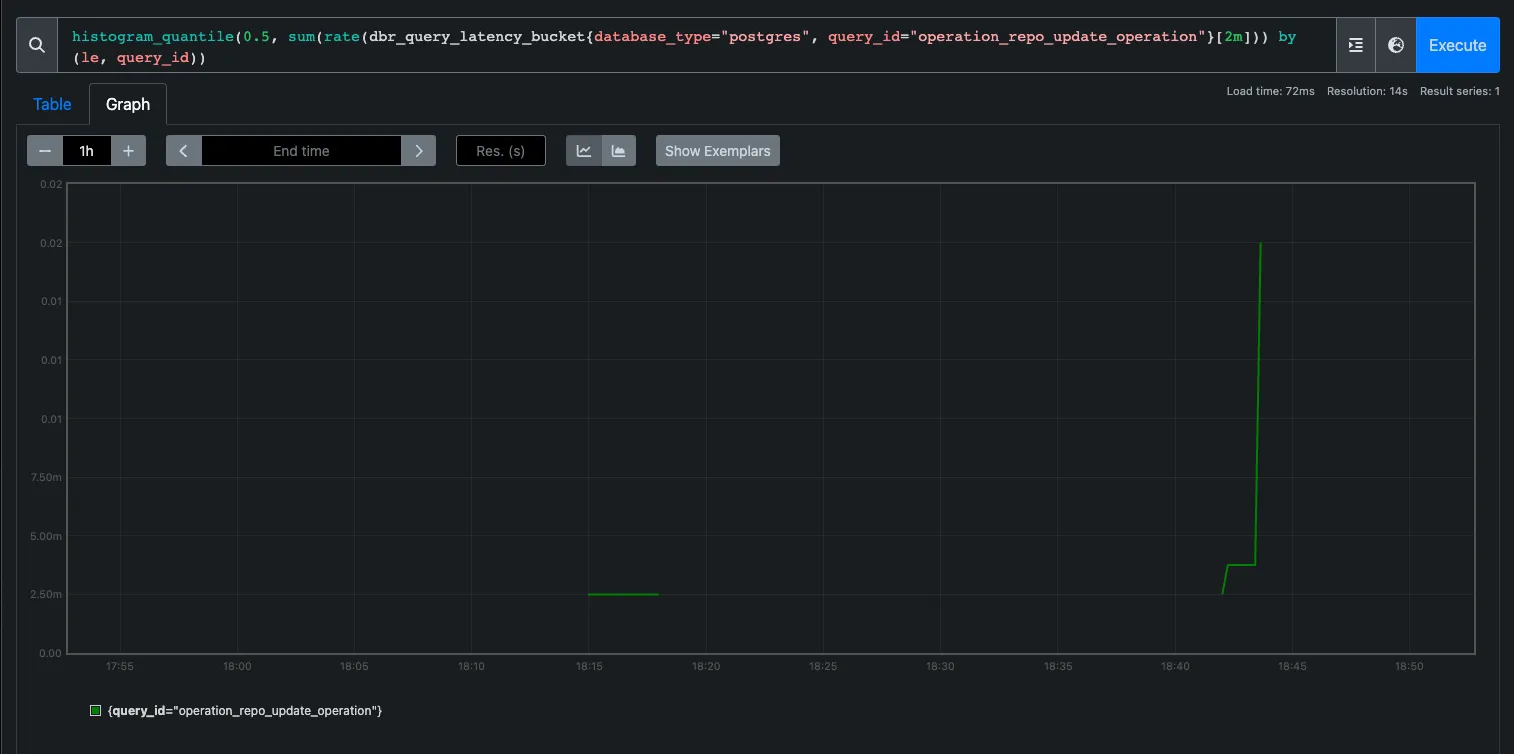Execute the PromQL query

1456,44
